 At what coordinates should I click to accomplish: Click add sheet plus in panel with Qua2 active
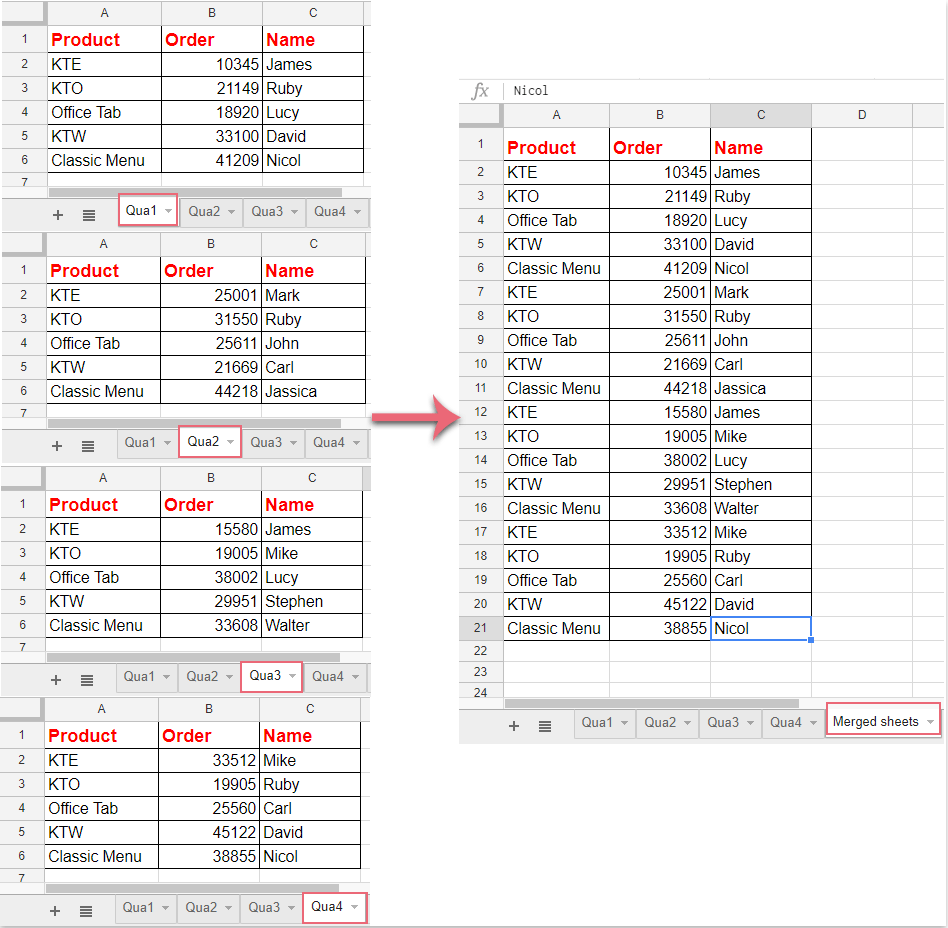57,446
